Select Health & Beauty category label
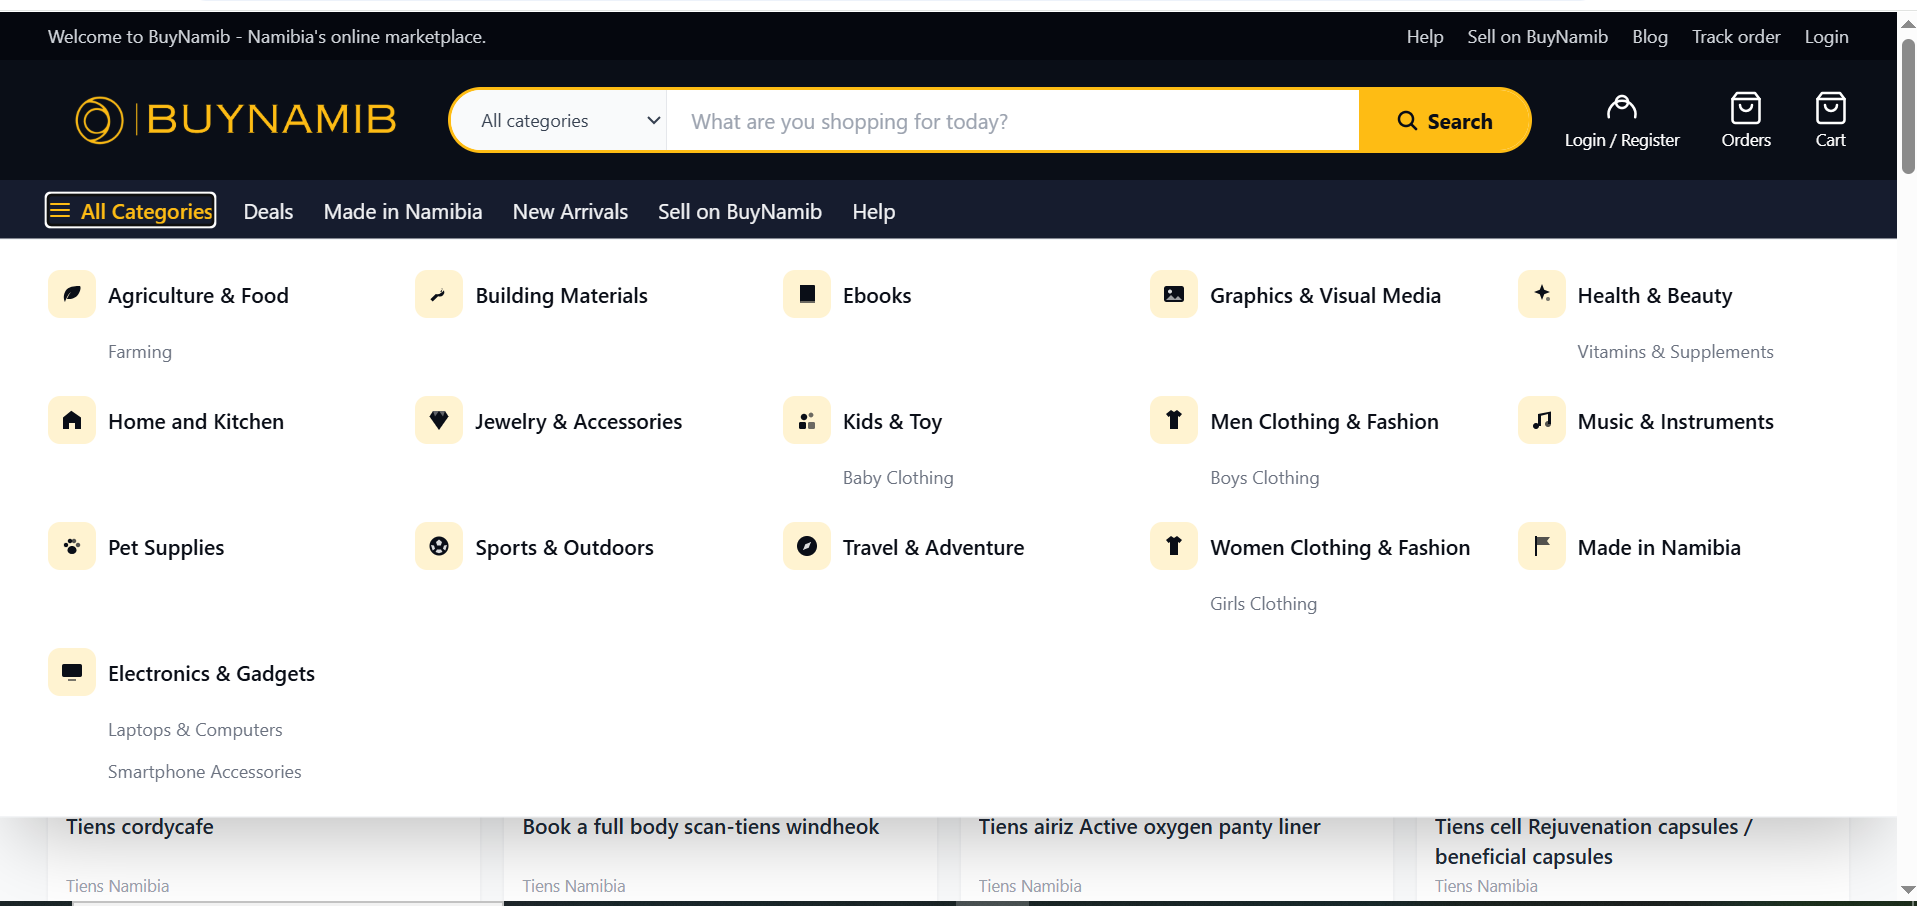This screenshot has height=906, width=1917. 1655,296
